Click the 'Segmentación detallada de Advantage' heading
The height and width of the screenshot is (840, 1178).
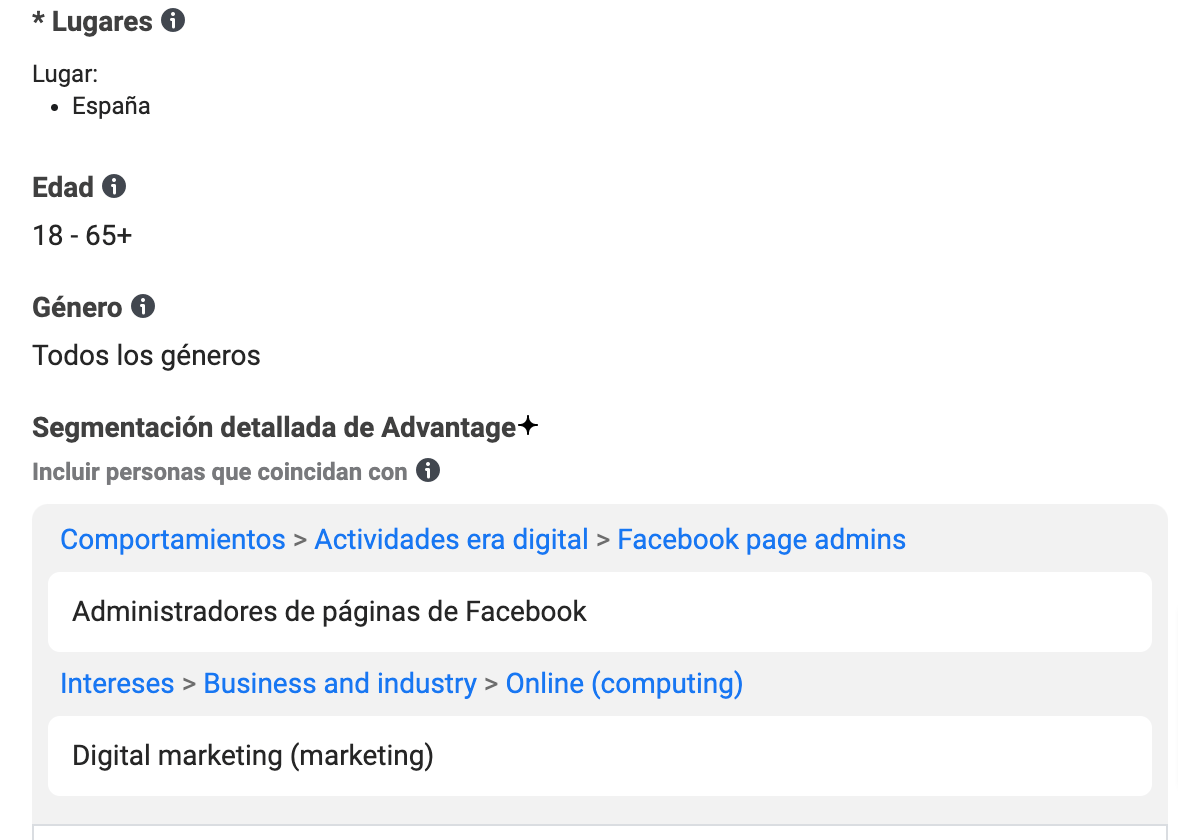[x=273, y=428]
